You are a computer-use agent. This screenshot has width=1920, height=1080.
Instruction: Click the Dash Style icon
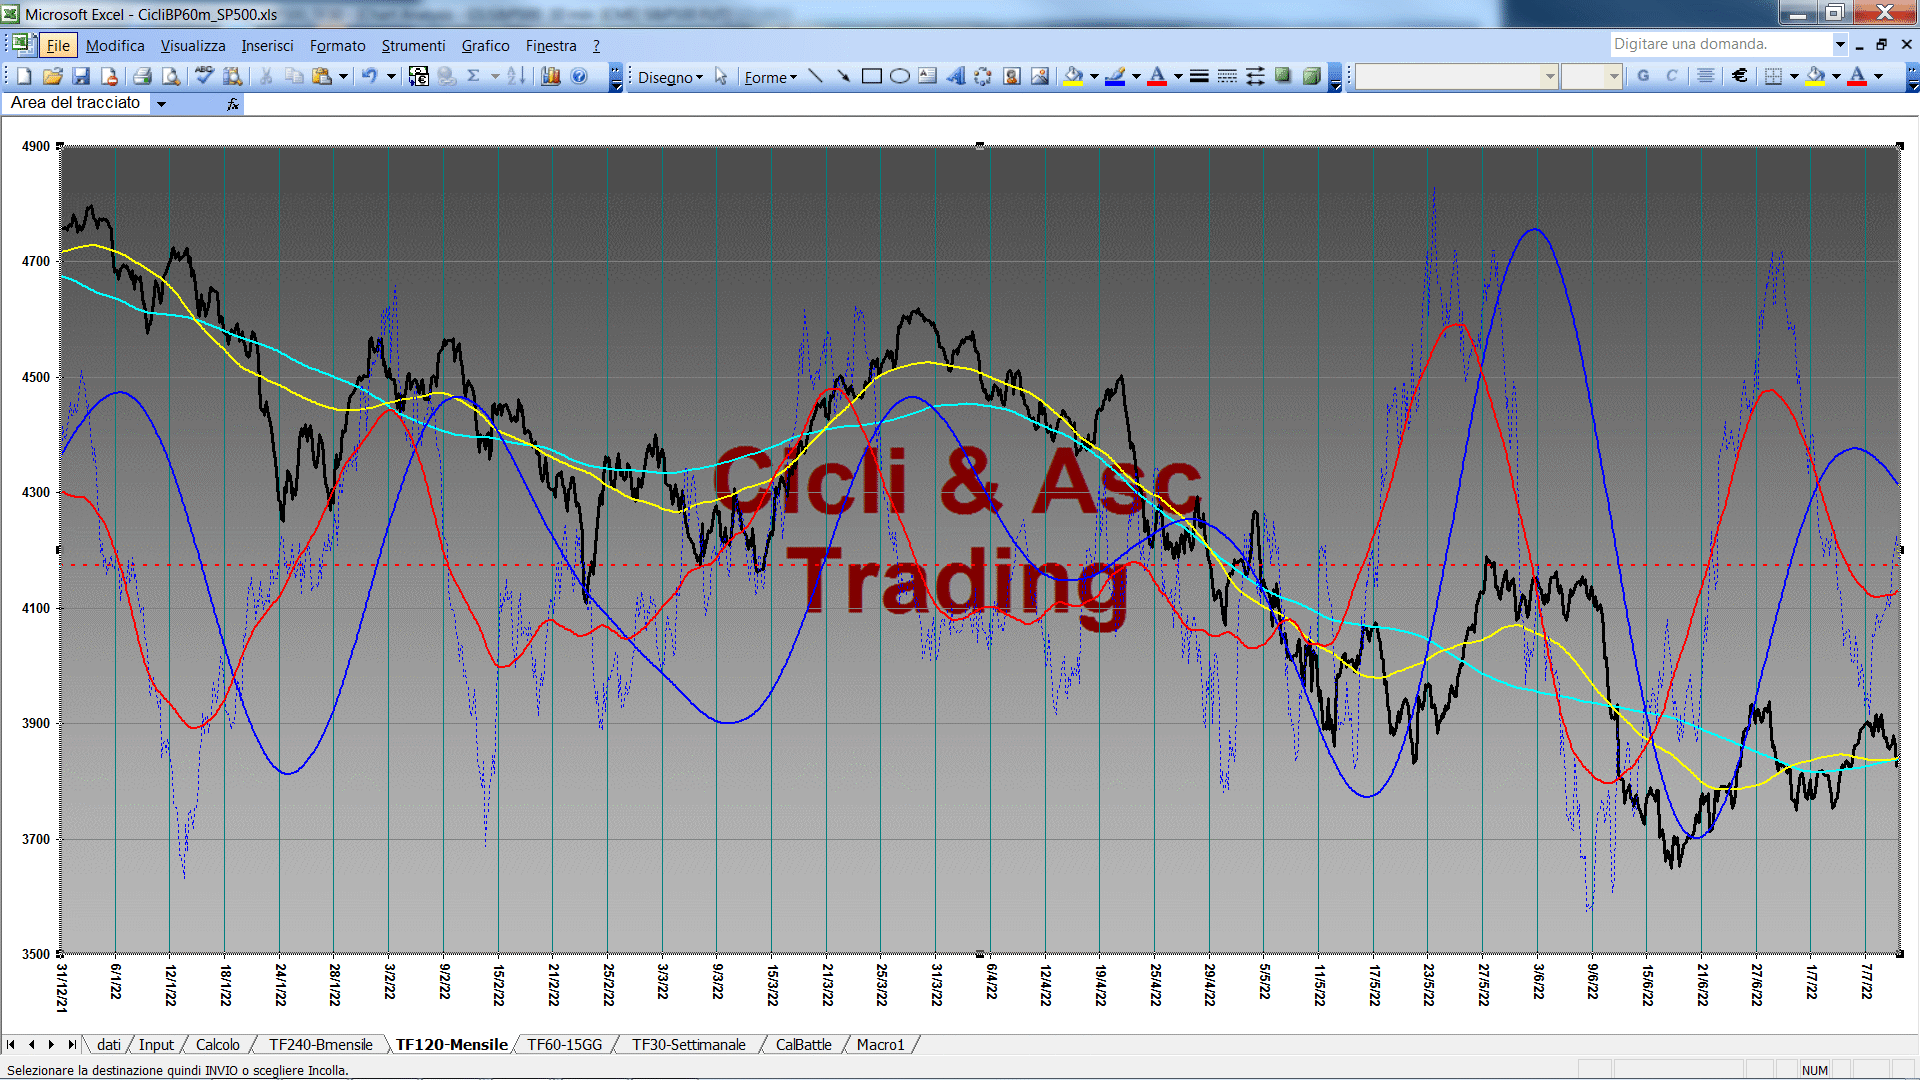pos(1227,76)
